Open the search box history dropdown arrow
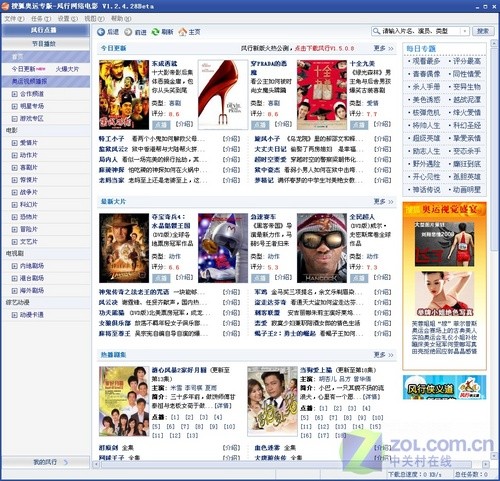 point(465,31)
